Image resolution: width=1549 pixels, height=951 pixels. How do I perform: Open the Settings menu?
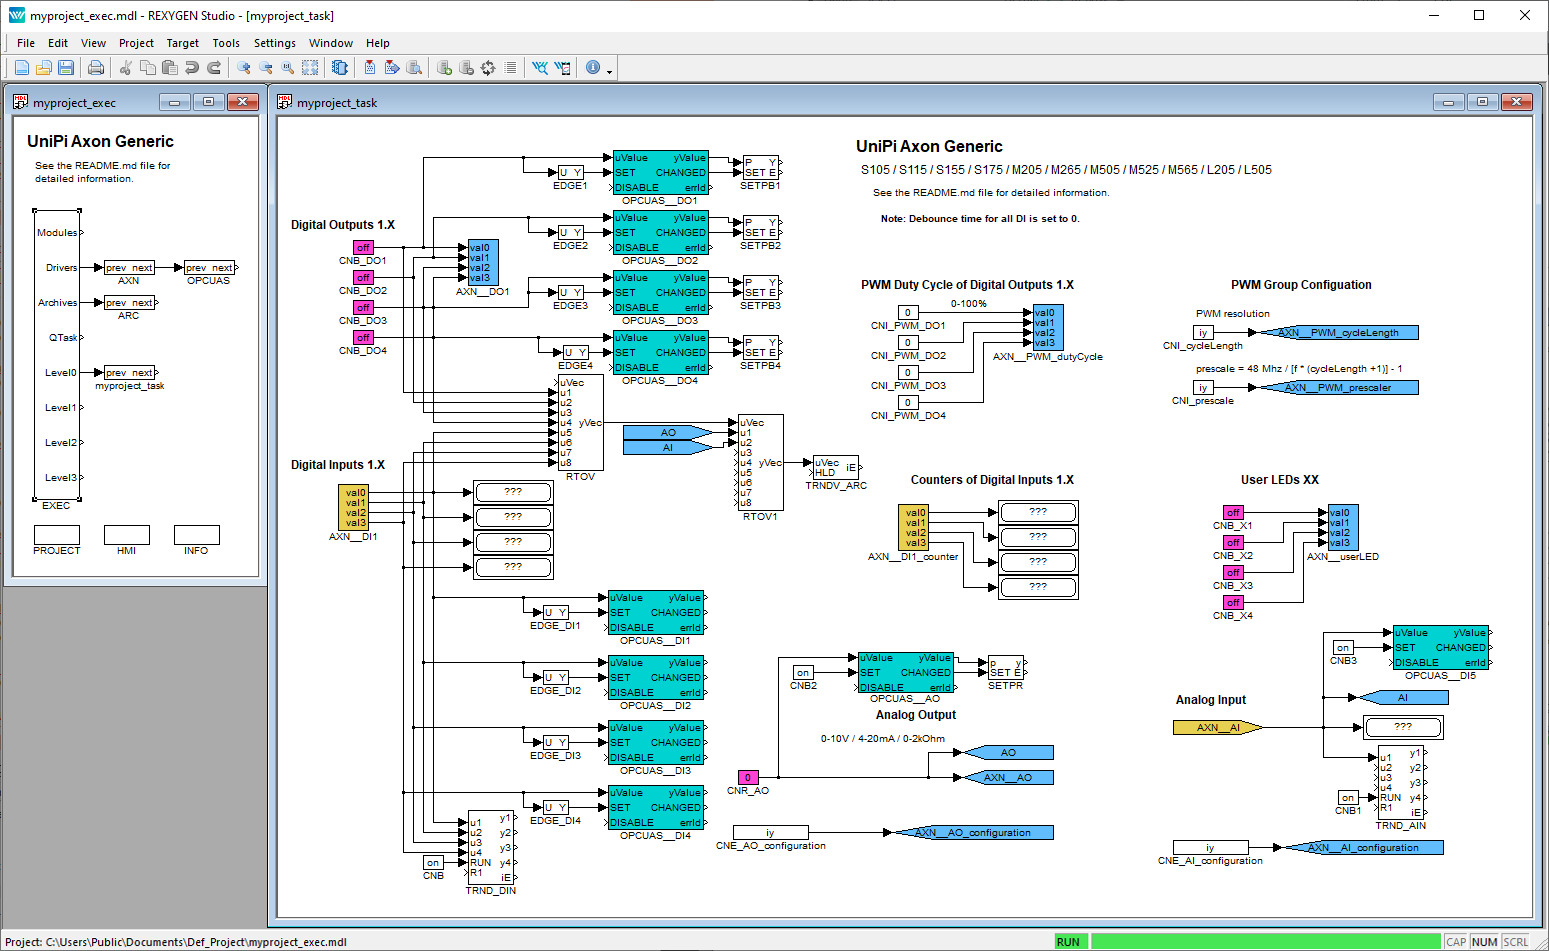275,43
